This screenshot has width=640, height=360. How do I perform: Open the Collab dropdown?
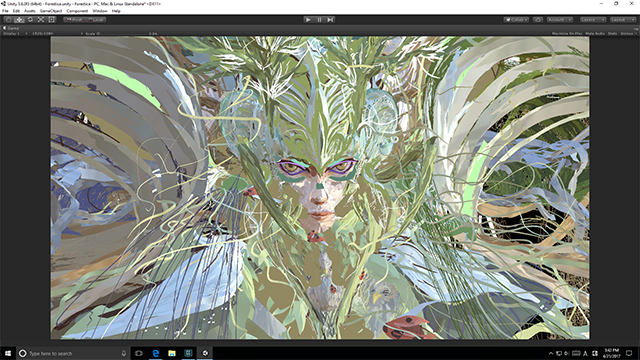click(516, 20)
